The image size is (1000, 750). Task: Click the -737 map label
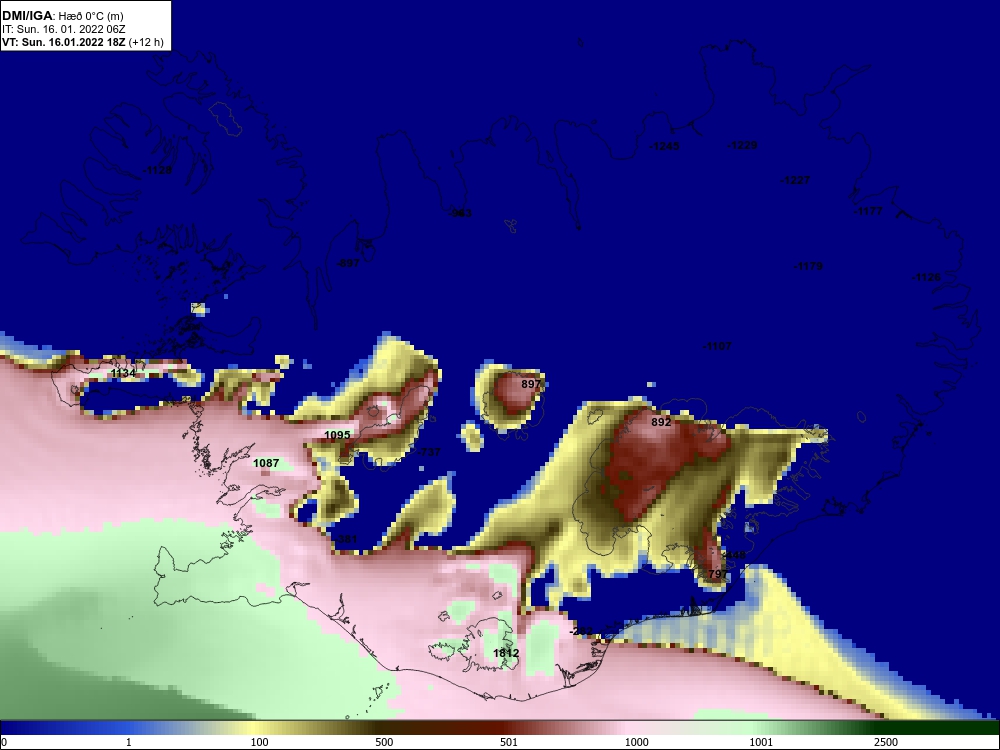coord(430,452)
